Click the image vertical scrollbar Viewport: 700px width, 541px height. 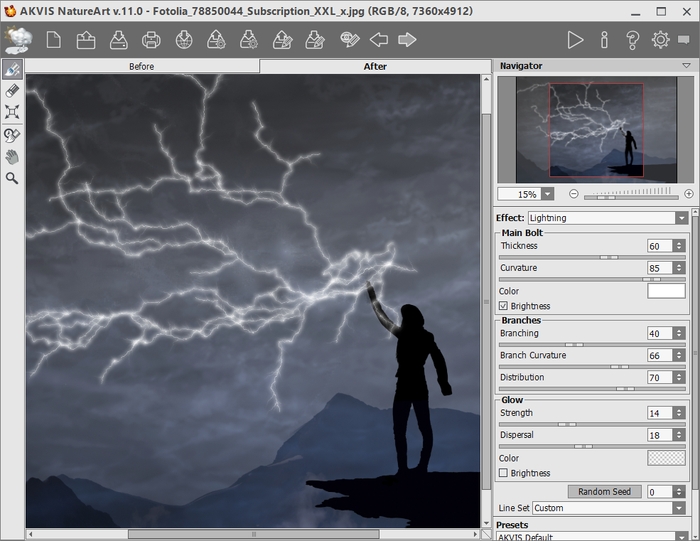click(x=486, y=301)
